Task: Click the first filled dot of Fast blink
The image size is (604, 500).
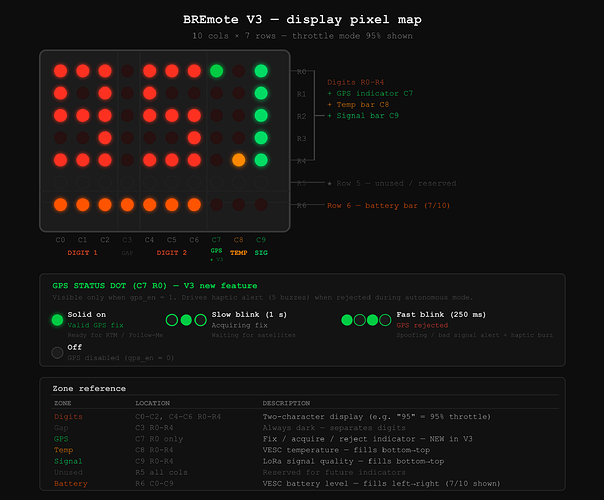Action: click(x=347, y=320)
